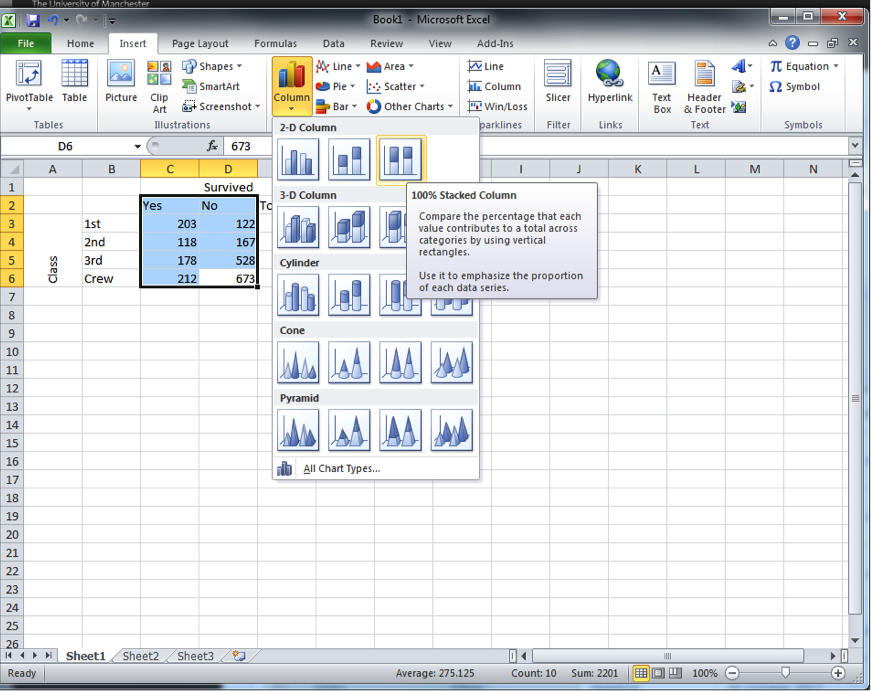Image resolution: width=871 pixels, height=691 pixels.
Task: Click the Symbol button
Action: point(795,87)
